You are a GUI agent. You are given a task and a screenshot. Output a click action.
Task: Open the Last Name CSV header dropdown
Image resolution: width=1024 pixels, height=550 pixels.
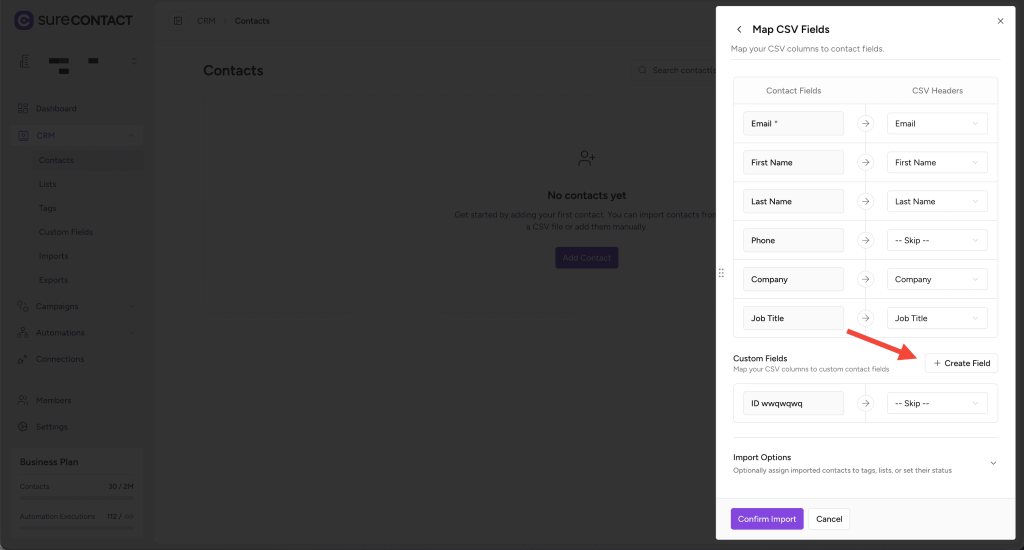[937, 202]
